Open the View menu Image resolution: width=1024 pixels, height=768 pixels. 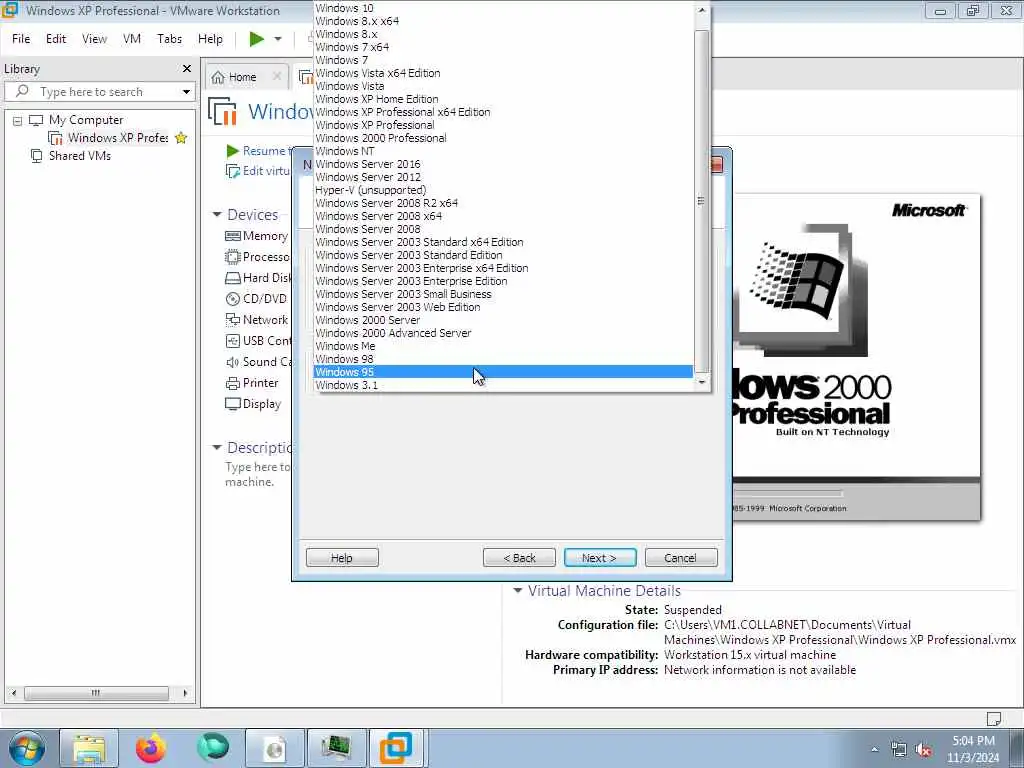coord(95,39)
